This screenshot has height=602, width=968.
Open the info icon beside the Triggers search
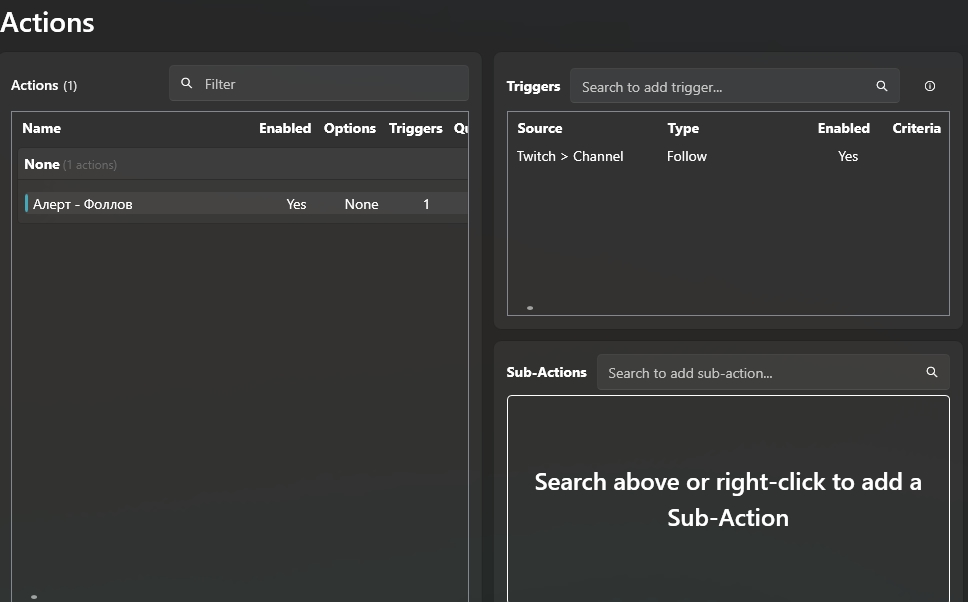[930, 86]
